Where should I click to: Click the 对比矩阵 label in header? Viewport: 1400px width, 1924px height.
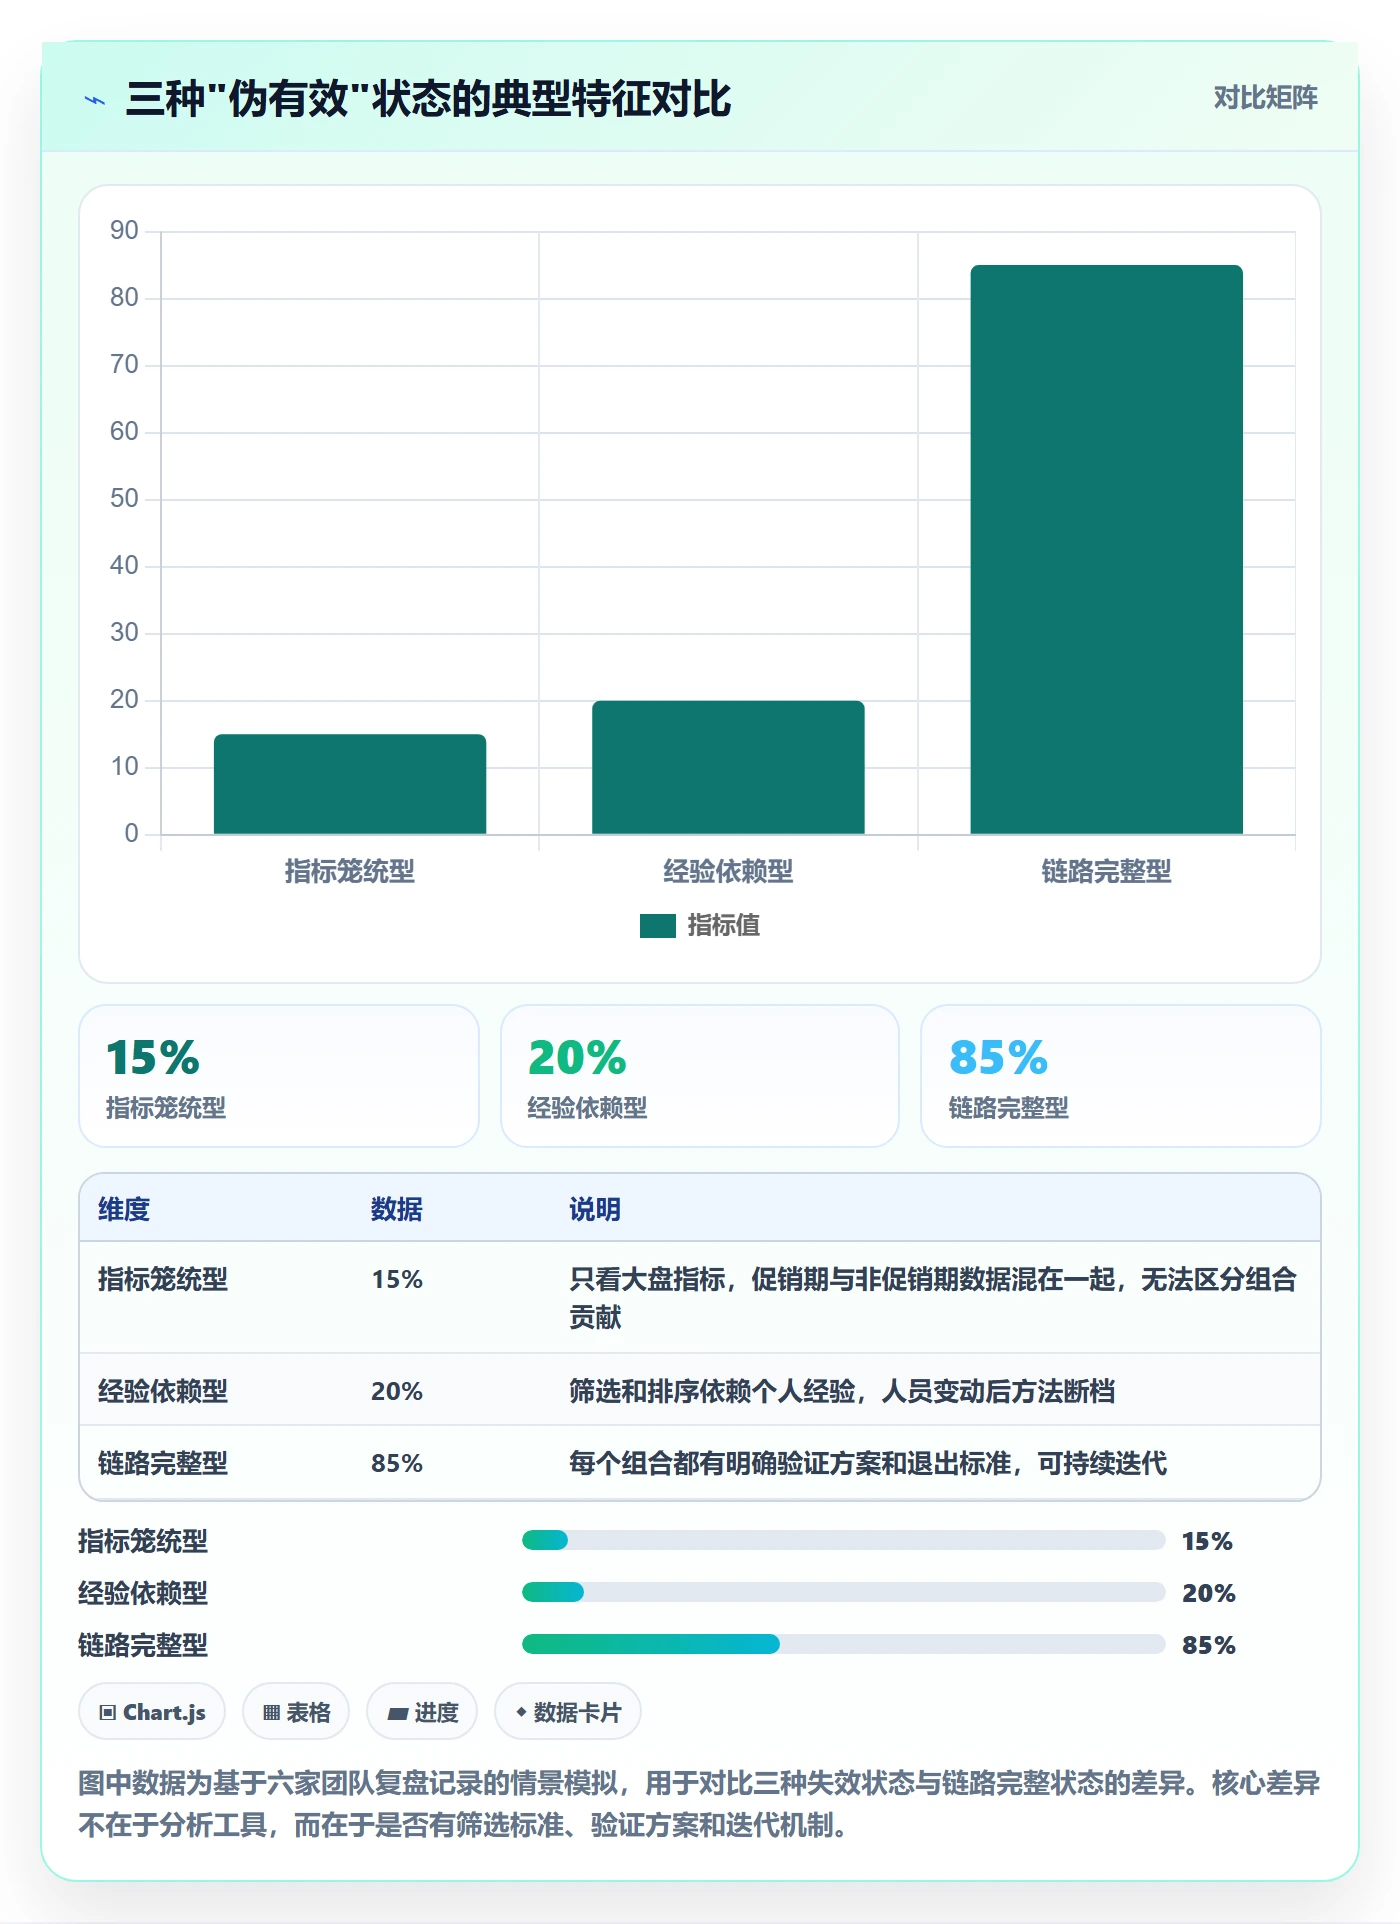coord(1265,98)
